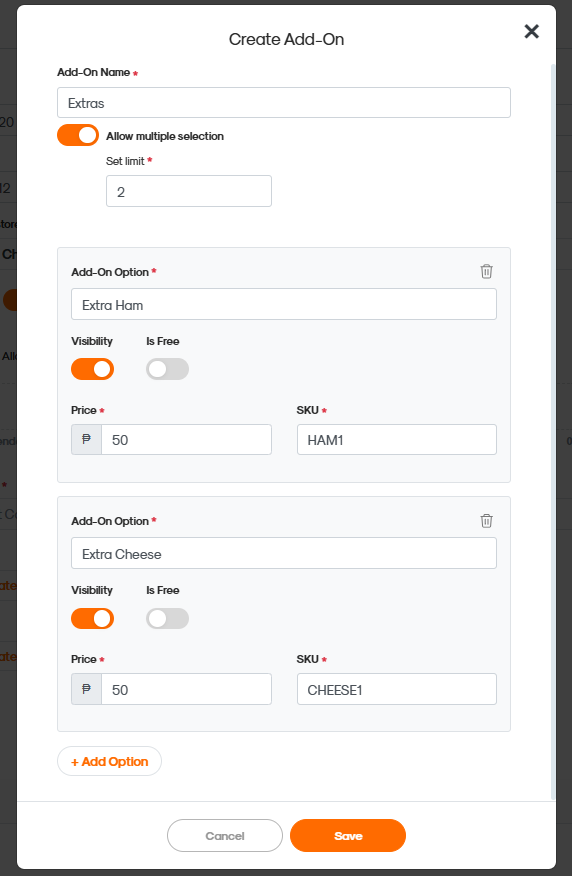Edit the Extra Cheese option name field
This screenshot has width=572, height=876.
pyautogui.click(x=284, y=554)
